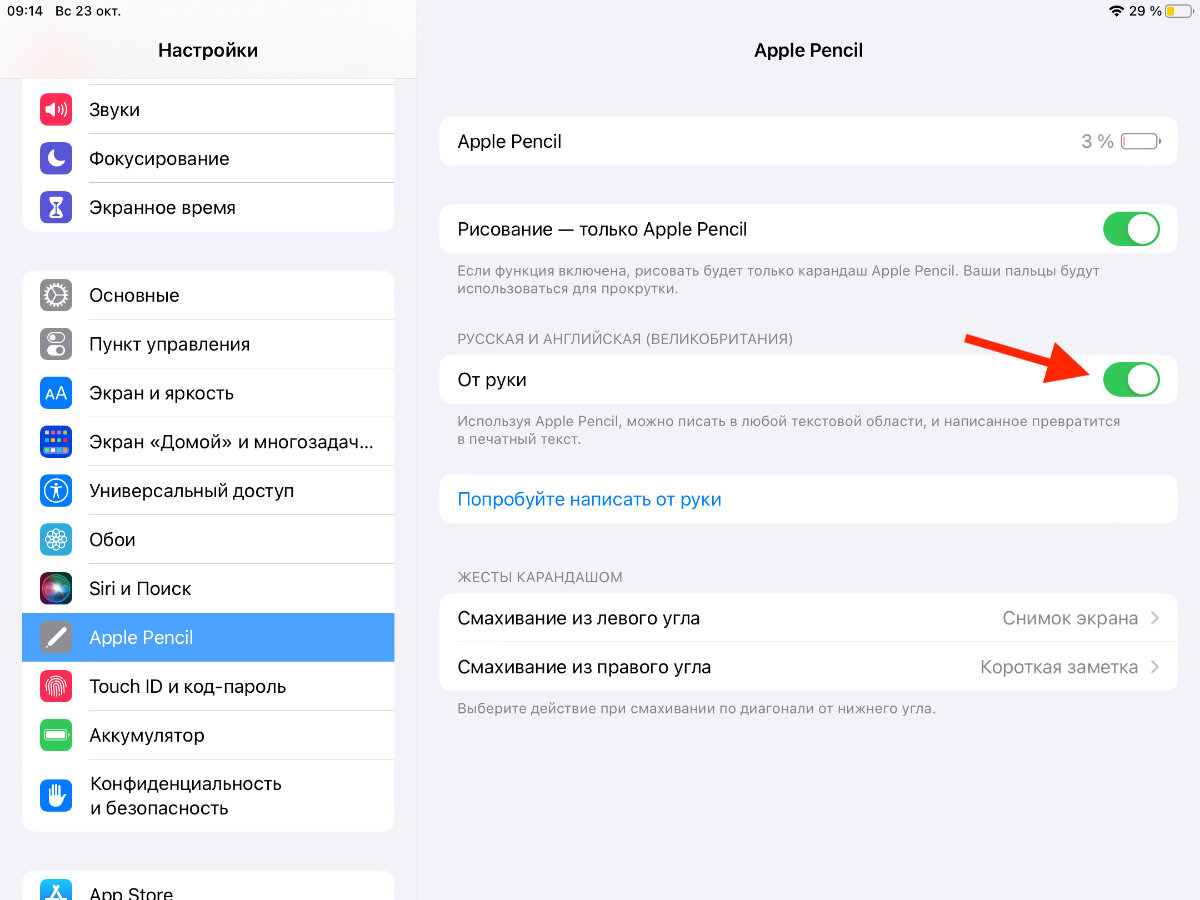Open Обои flower icon
Viewport: 1200px width, 900px height.
tap(56, 540)
